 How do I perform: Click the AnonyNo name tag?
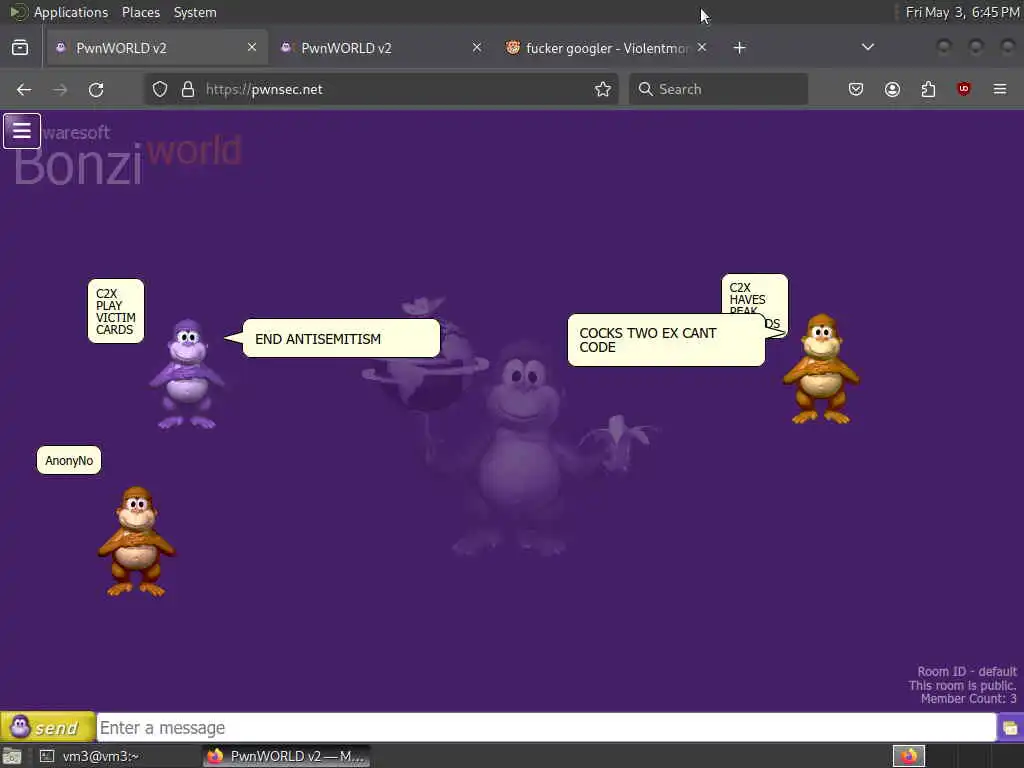[x=69, y=460]
